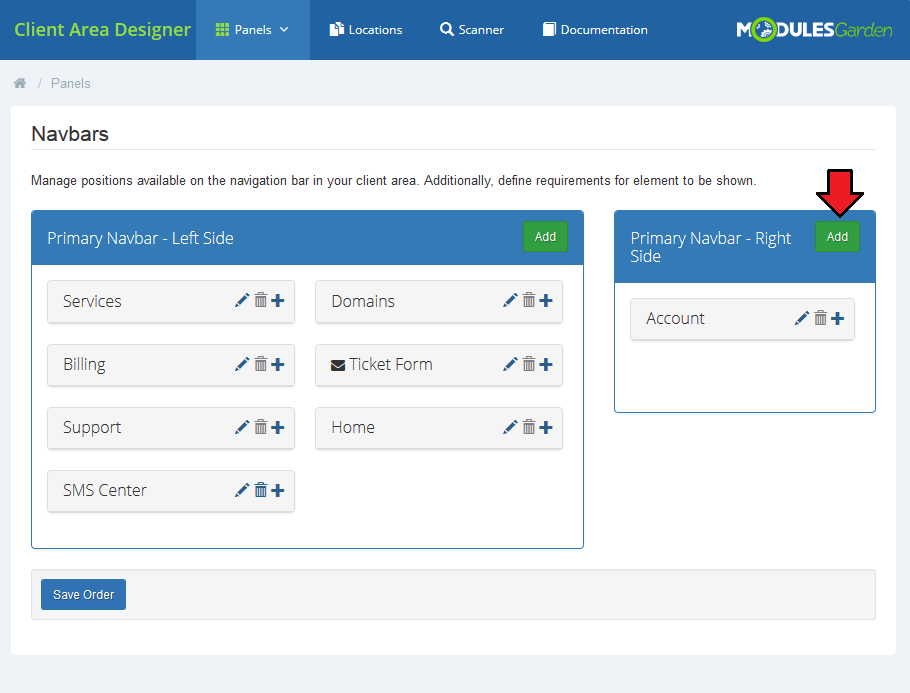The width and height of the screenshot is (910, 693).
Task: Select the Billing item label
Action: pos(84,364)
